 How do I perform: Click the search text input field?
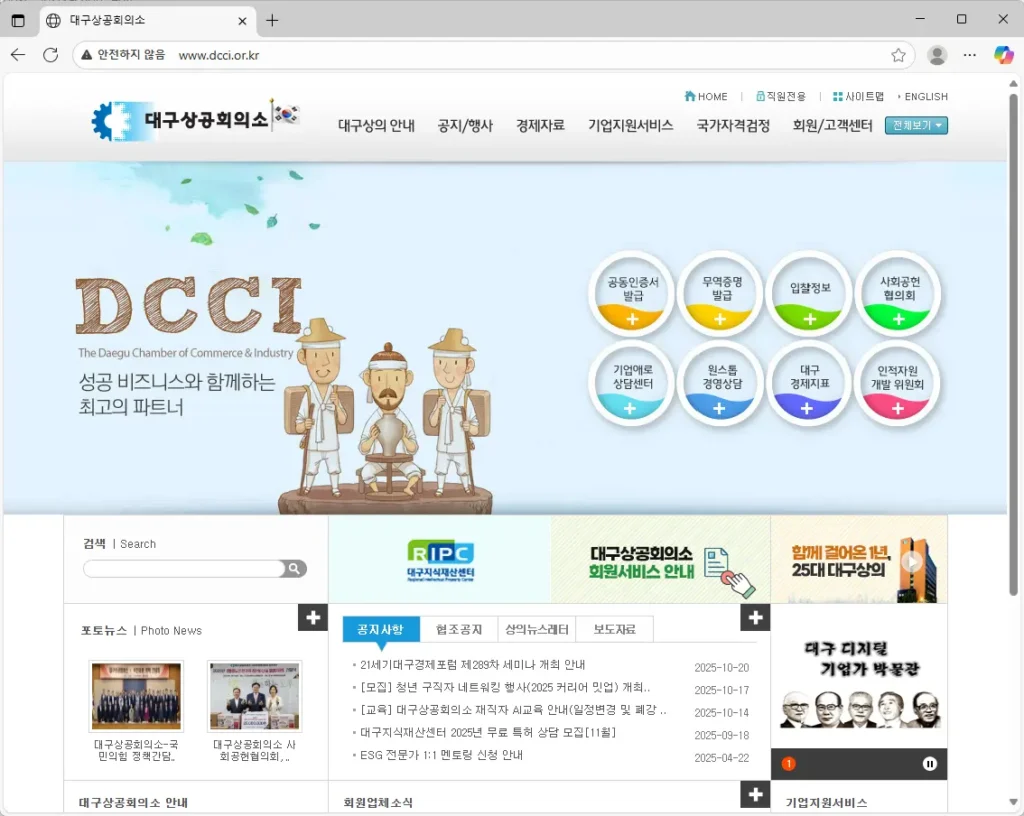click(x=183, y=569)
